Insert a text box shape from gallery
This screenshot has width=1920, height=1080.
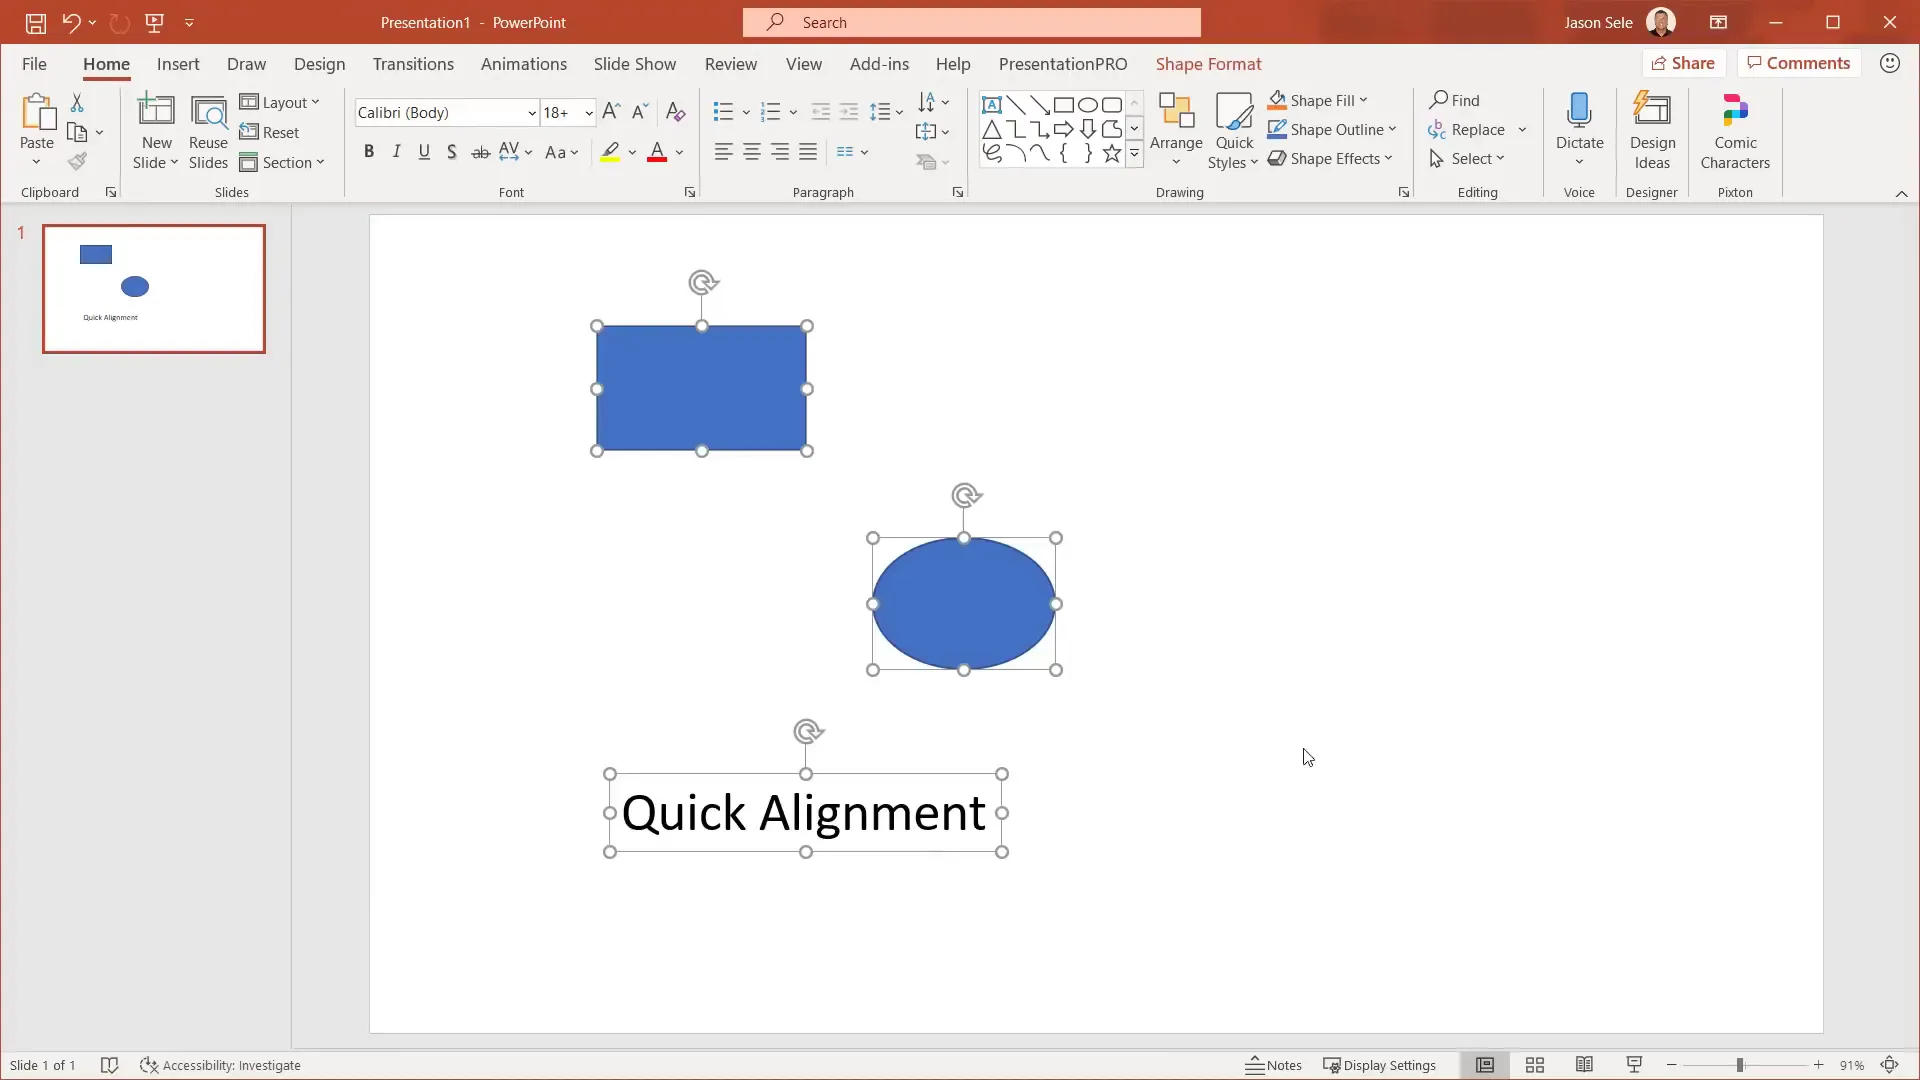pyautogui.click(x=992, y=105)
